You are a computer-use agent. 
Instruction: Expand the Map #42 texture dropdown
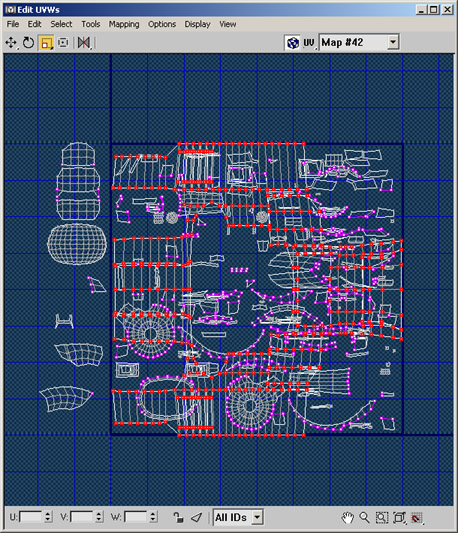393,42
